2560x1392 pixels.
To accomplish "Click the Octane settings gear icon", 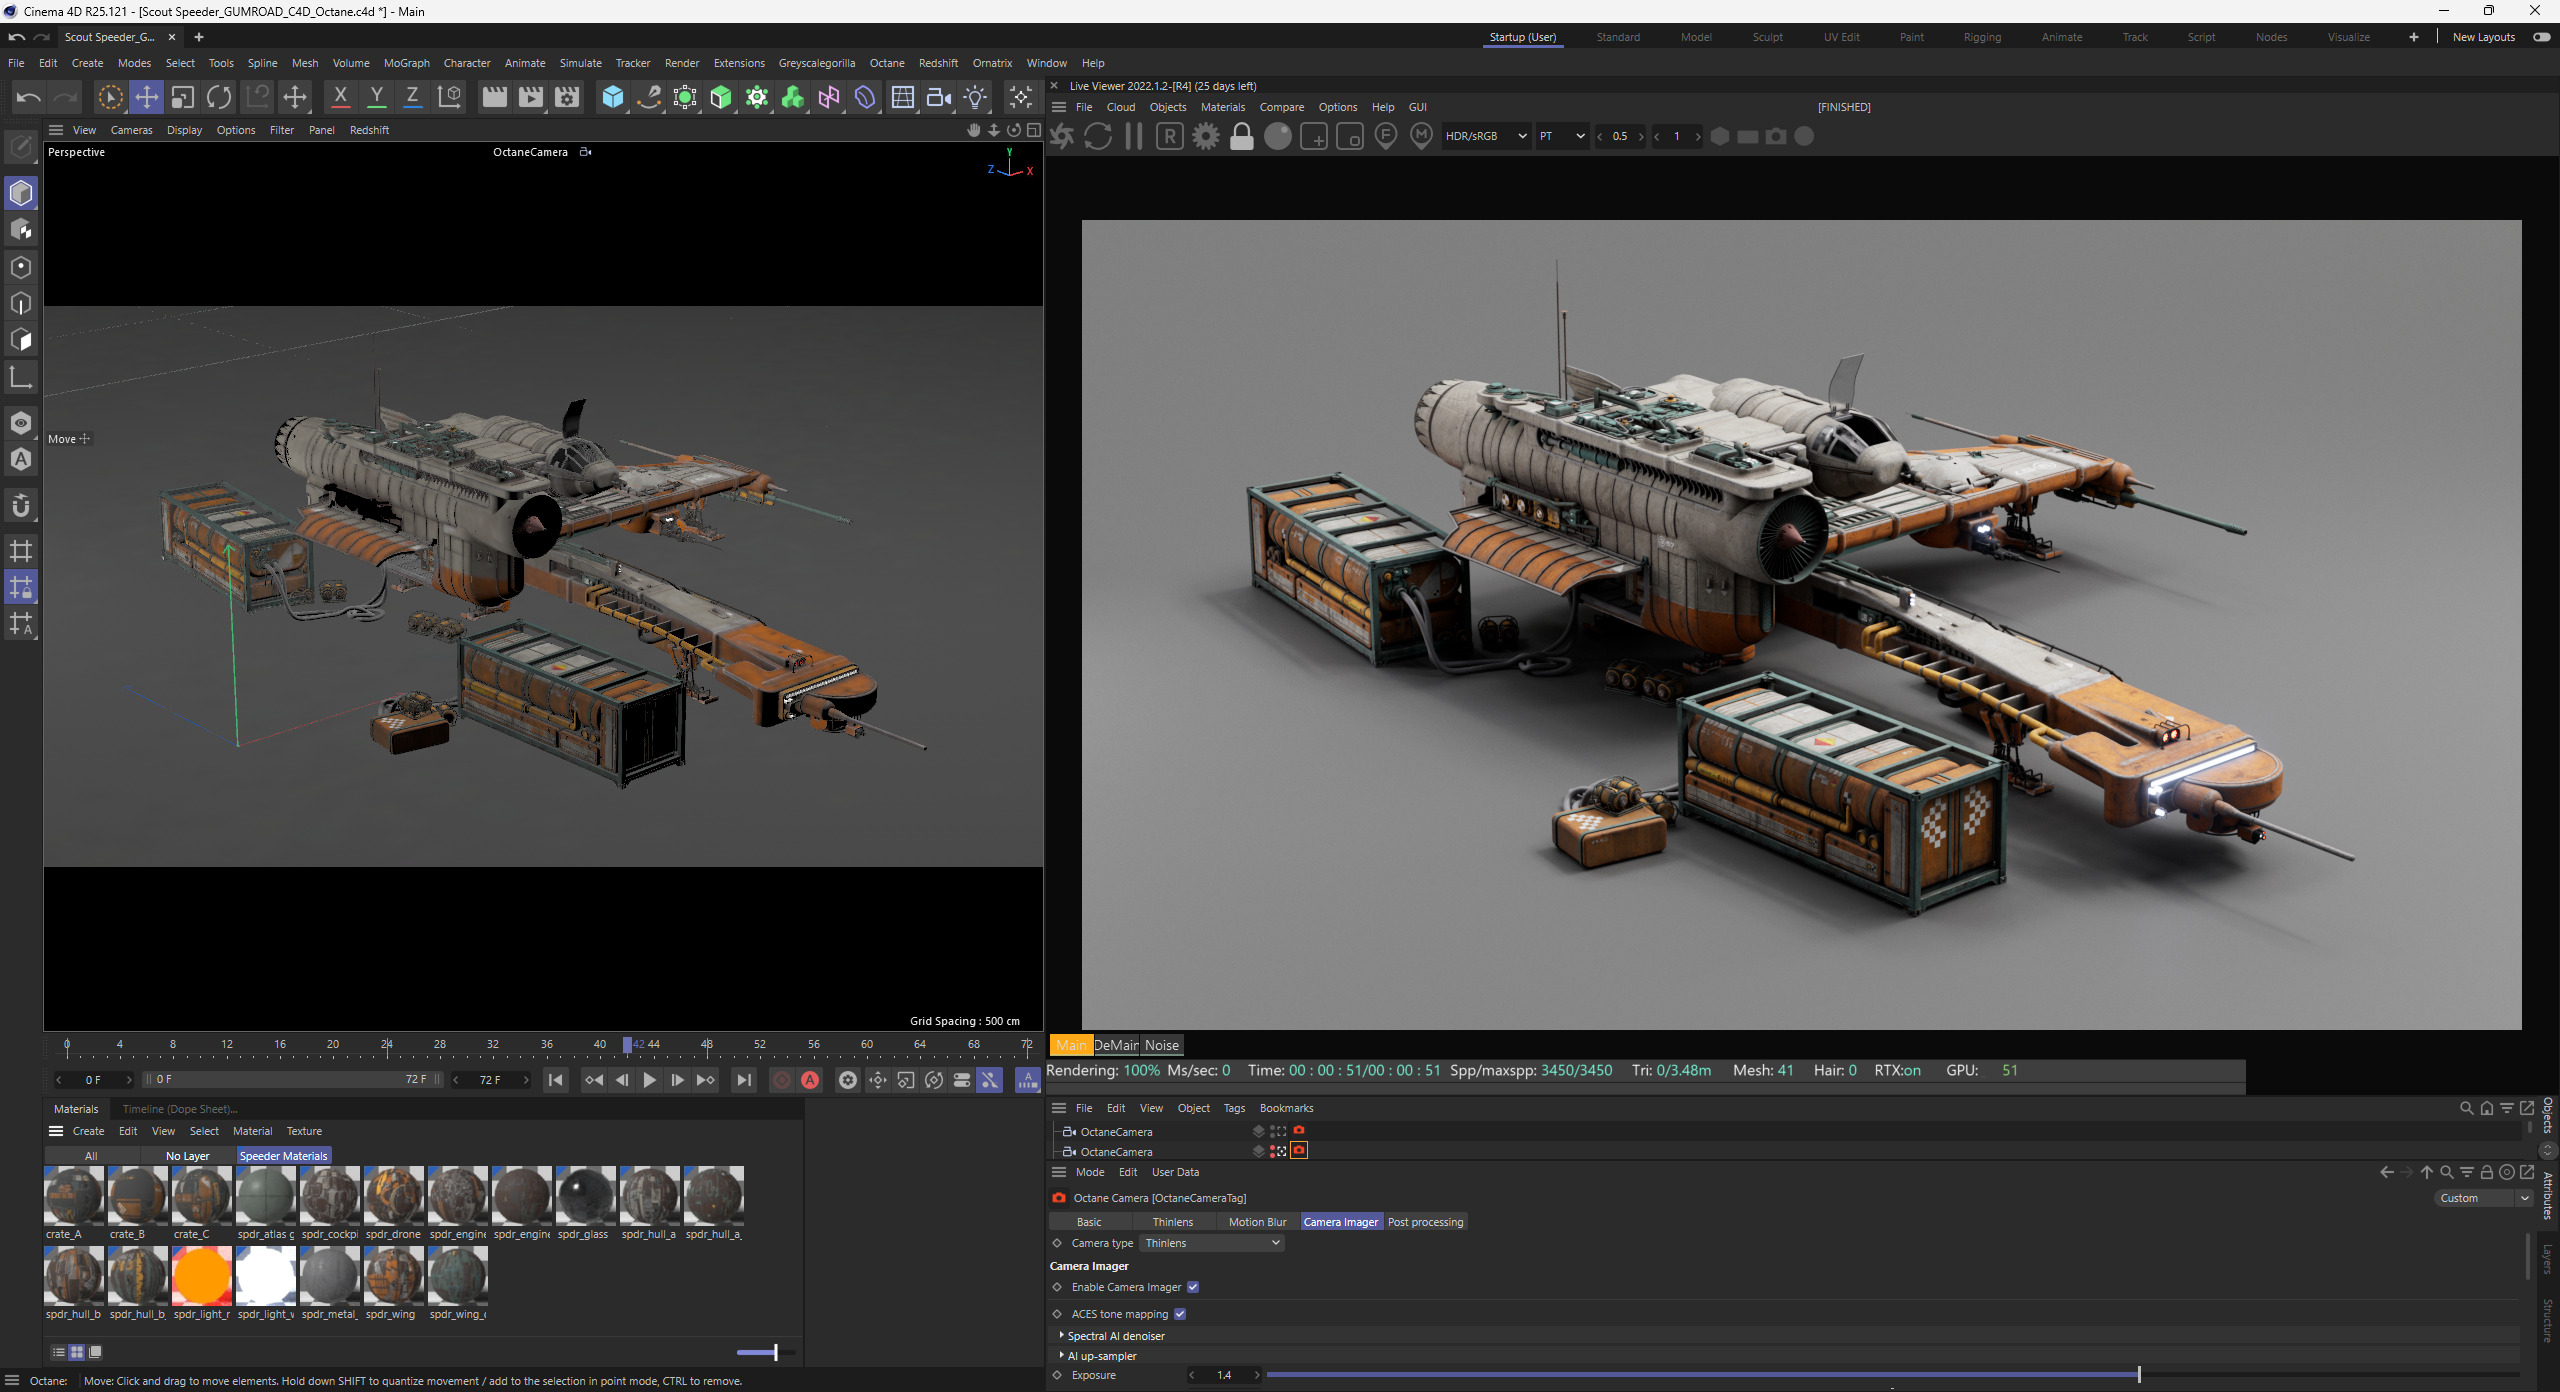I will point(1205,136).
